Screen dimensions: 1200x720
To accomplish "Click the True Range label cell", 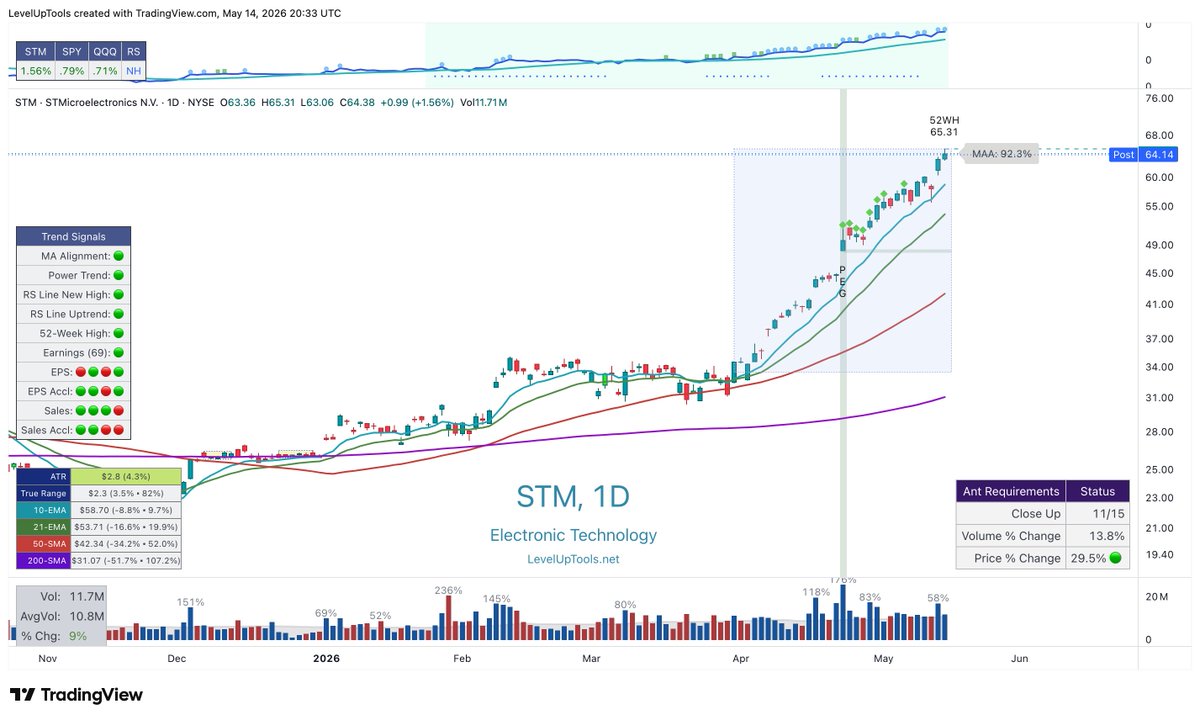I will point(42,492).
